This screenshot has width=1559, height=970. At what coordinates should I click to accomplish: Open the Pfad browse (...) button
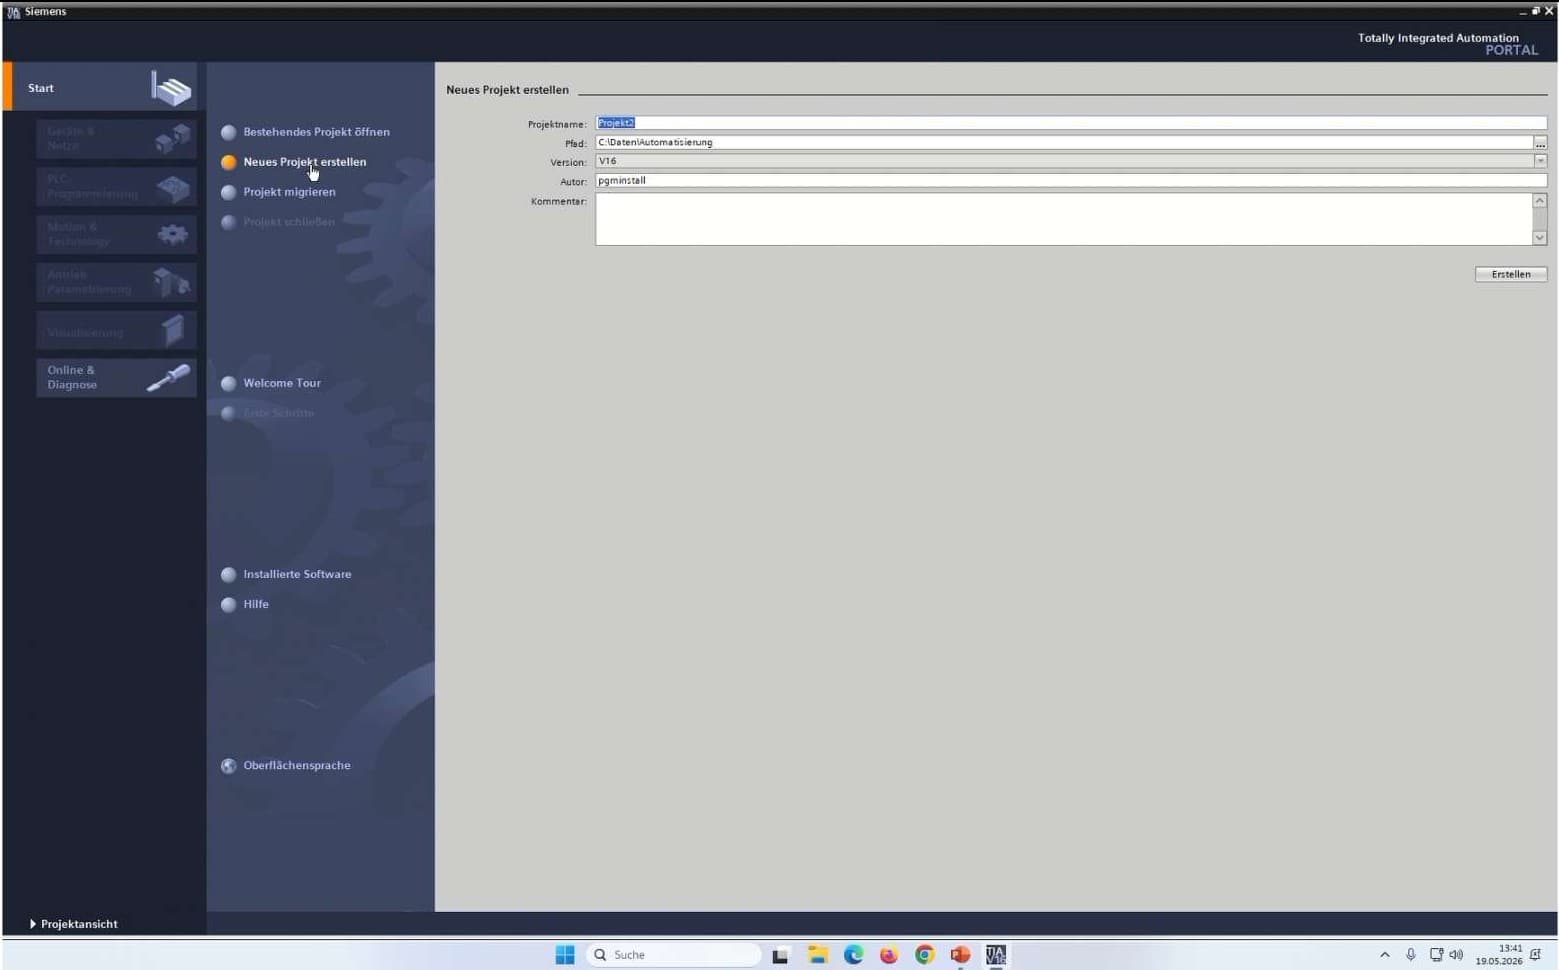coord(1540,143)
